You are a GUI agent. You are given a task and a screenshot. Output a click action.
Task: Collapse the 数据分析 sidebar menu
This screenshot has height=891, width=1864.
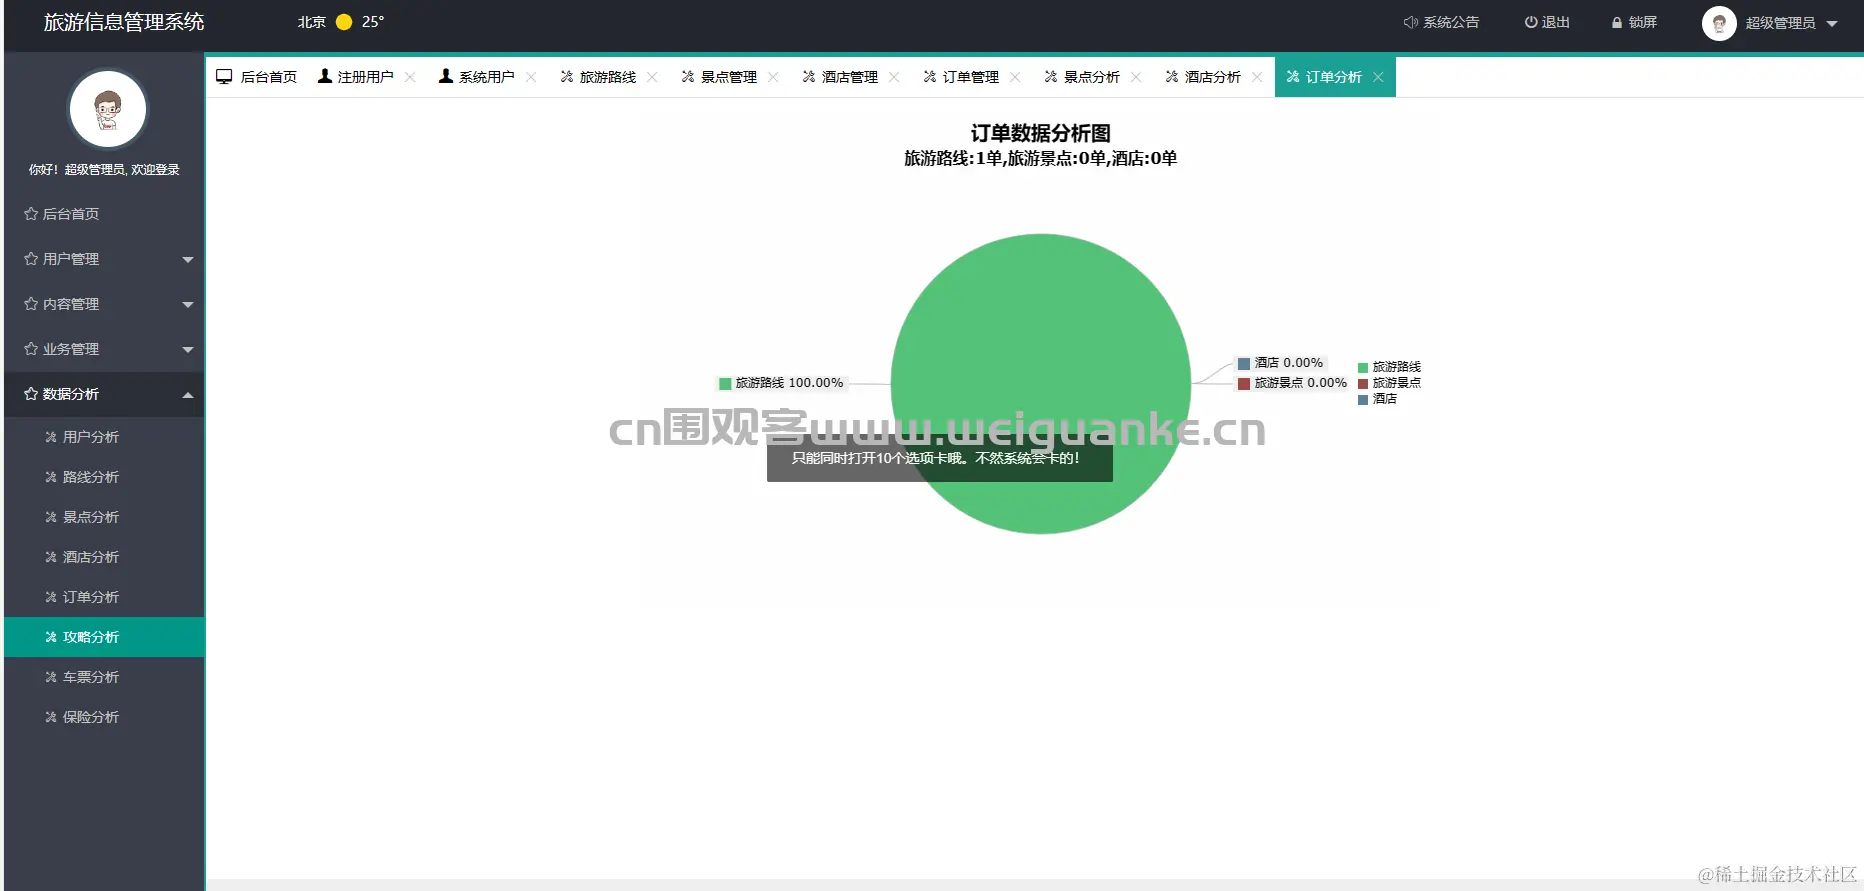click(x=104, y=394)
